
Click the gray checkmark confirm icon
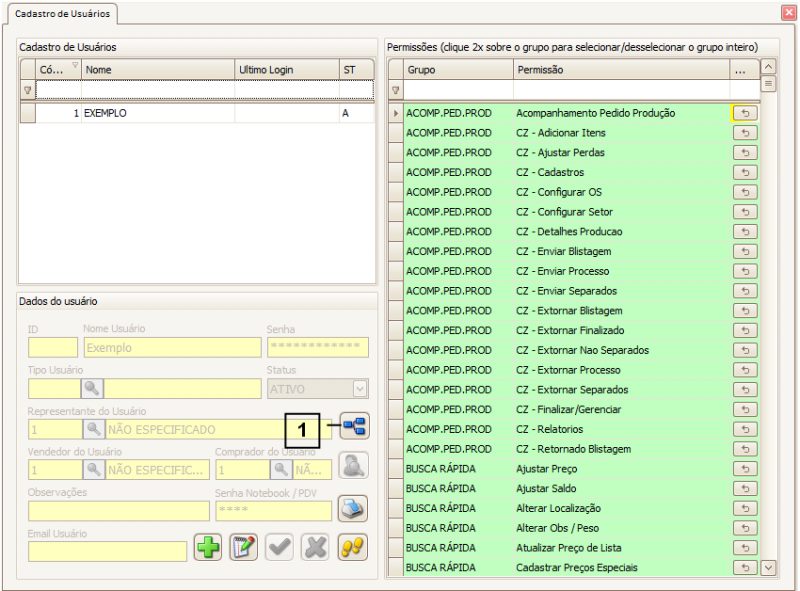point(279,548)
